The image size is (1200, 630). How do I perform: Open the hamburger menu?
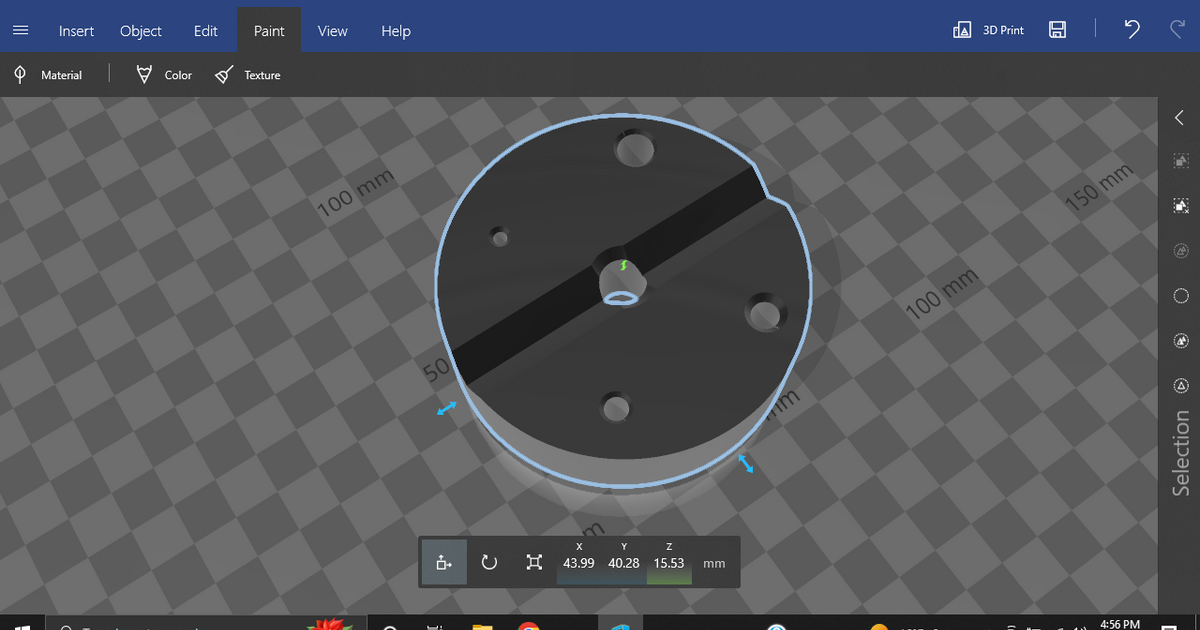pos(20,30)
